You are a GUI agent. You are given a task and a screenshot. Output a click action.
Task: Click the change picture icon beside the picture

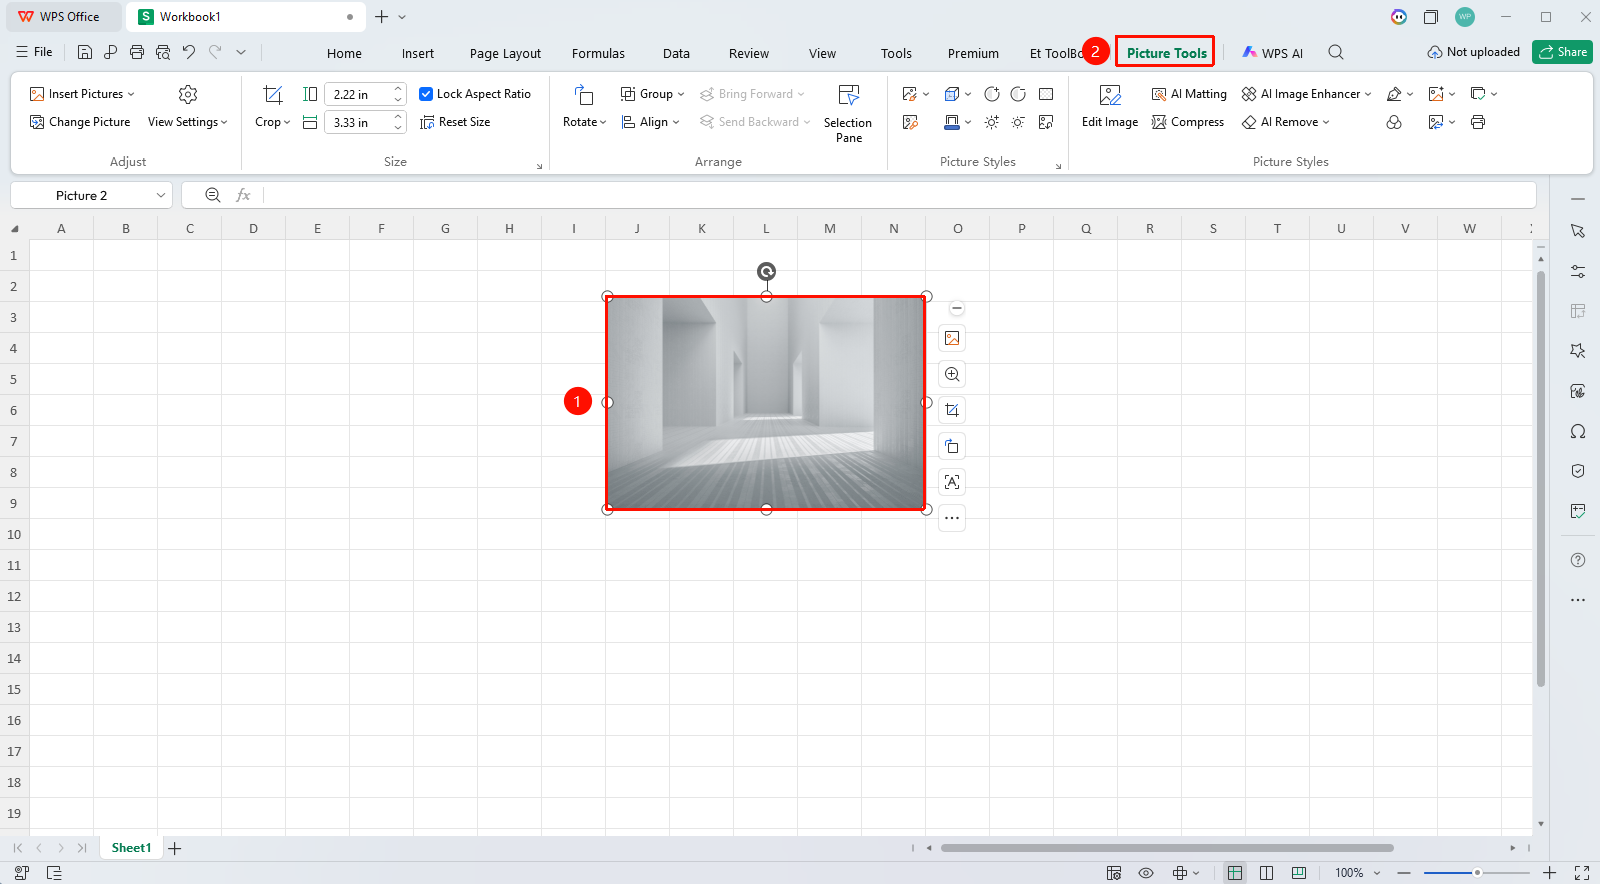(952, 338)
